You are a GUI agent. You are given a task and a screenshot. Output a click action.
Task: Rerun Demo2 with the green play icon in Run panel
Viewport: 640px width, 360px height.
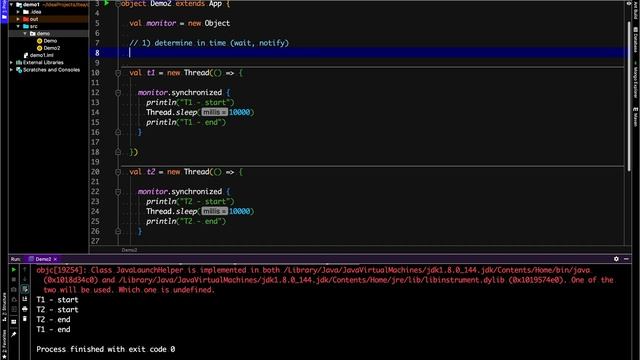14,270
